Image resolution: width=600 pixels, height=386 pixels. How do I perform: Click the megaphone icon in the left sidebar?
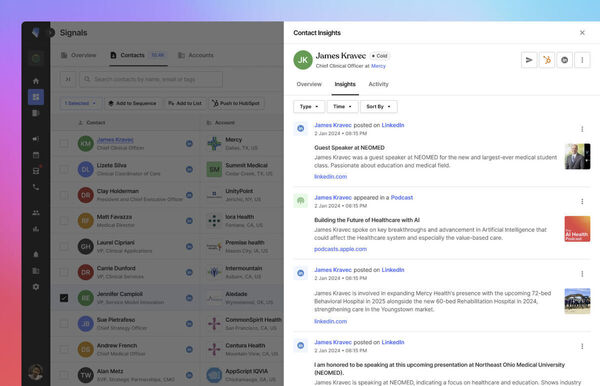[36, 139]
